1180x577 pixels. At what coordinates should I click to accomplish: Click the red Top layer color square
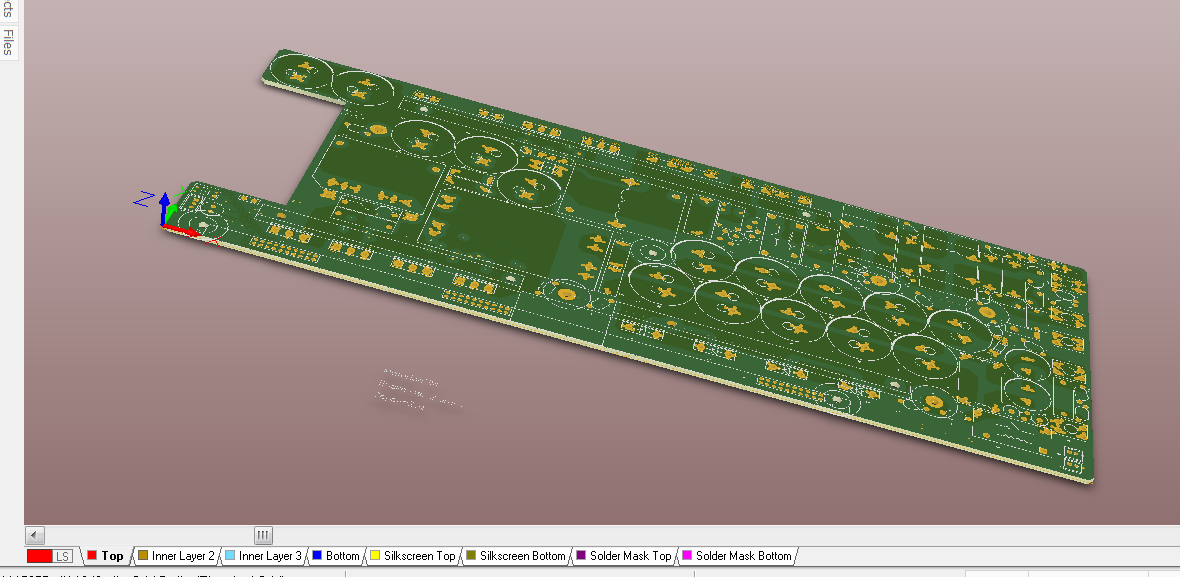[92, 556]
